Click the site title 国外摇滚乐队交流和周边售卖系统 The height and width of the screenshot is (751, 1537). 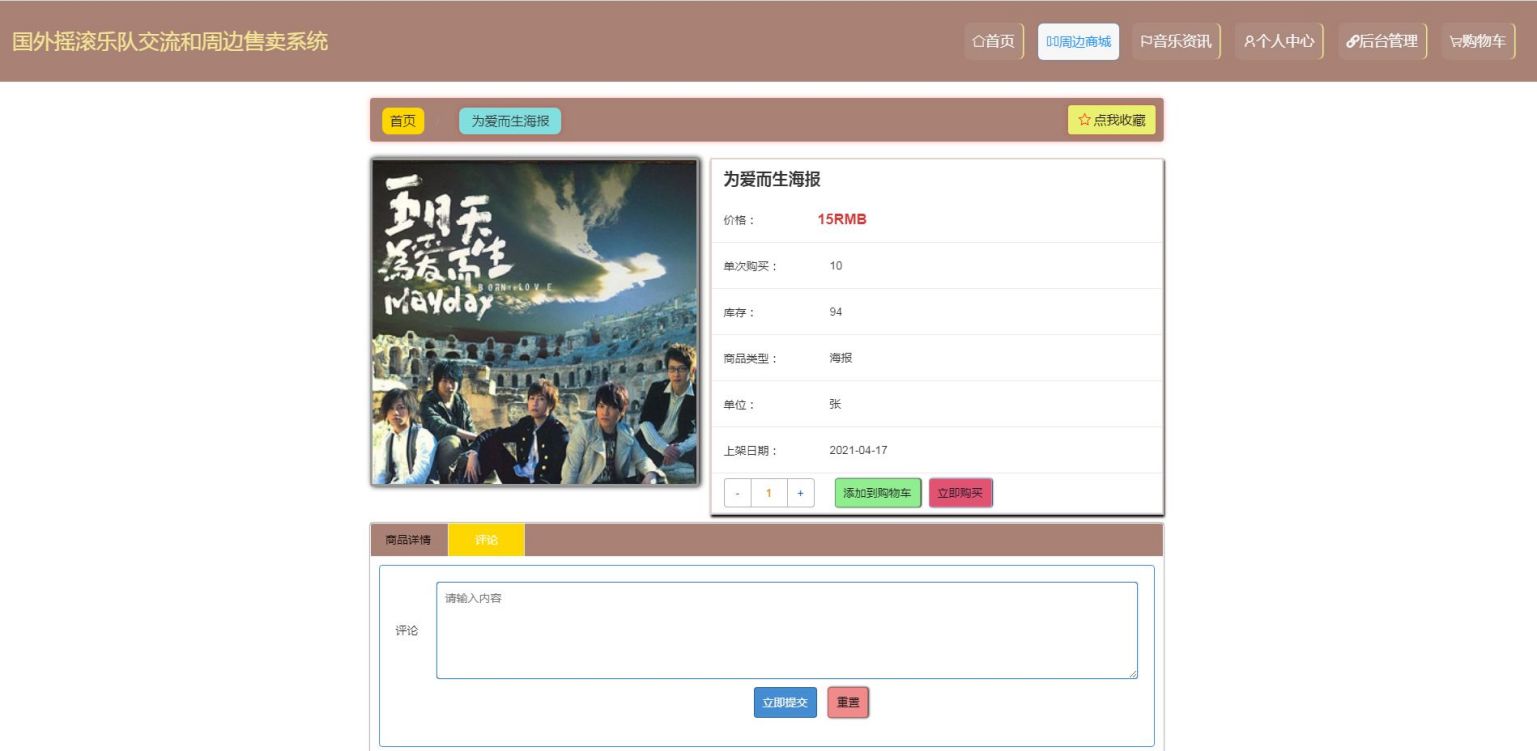(x=170, y=42)
